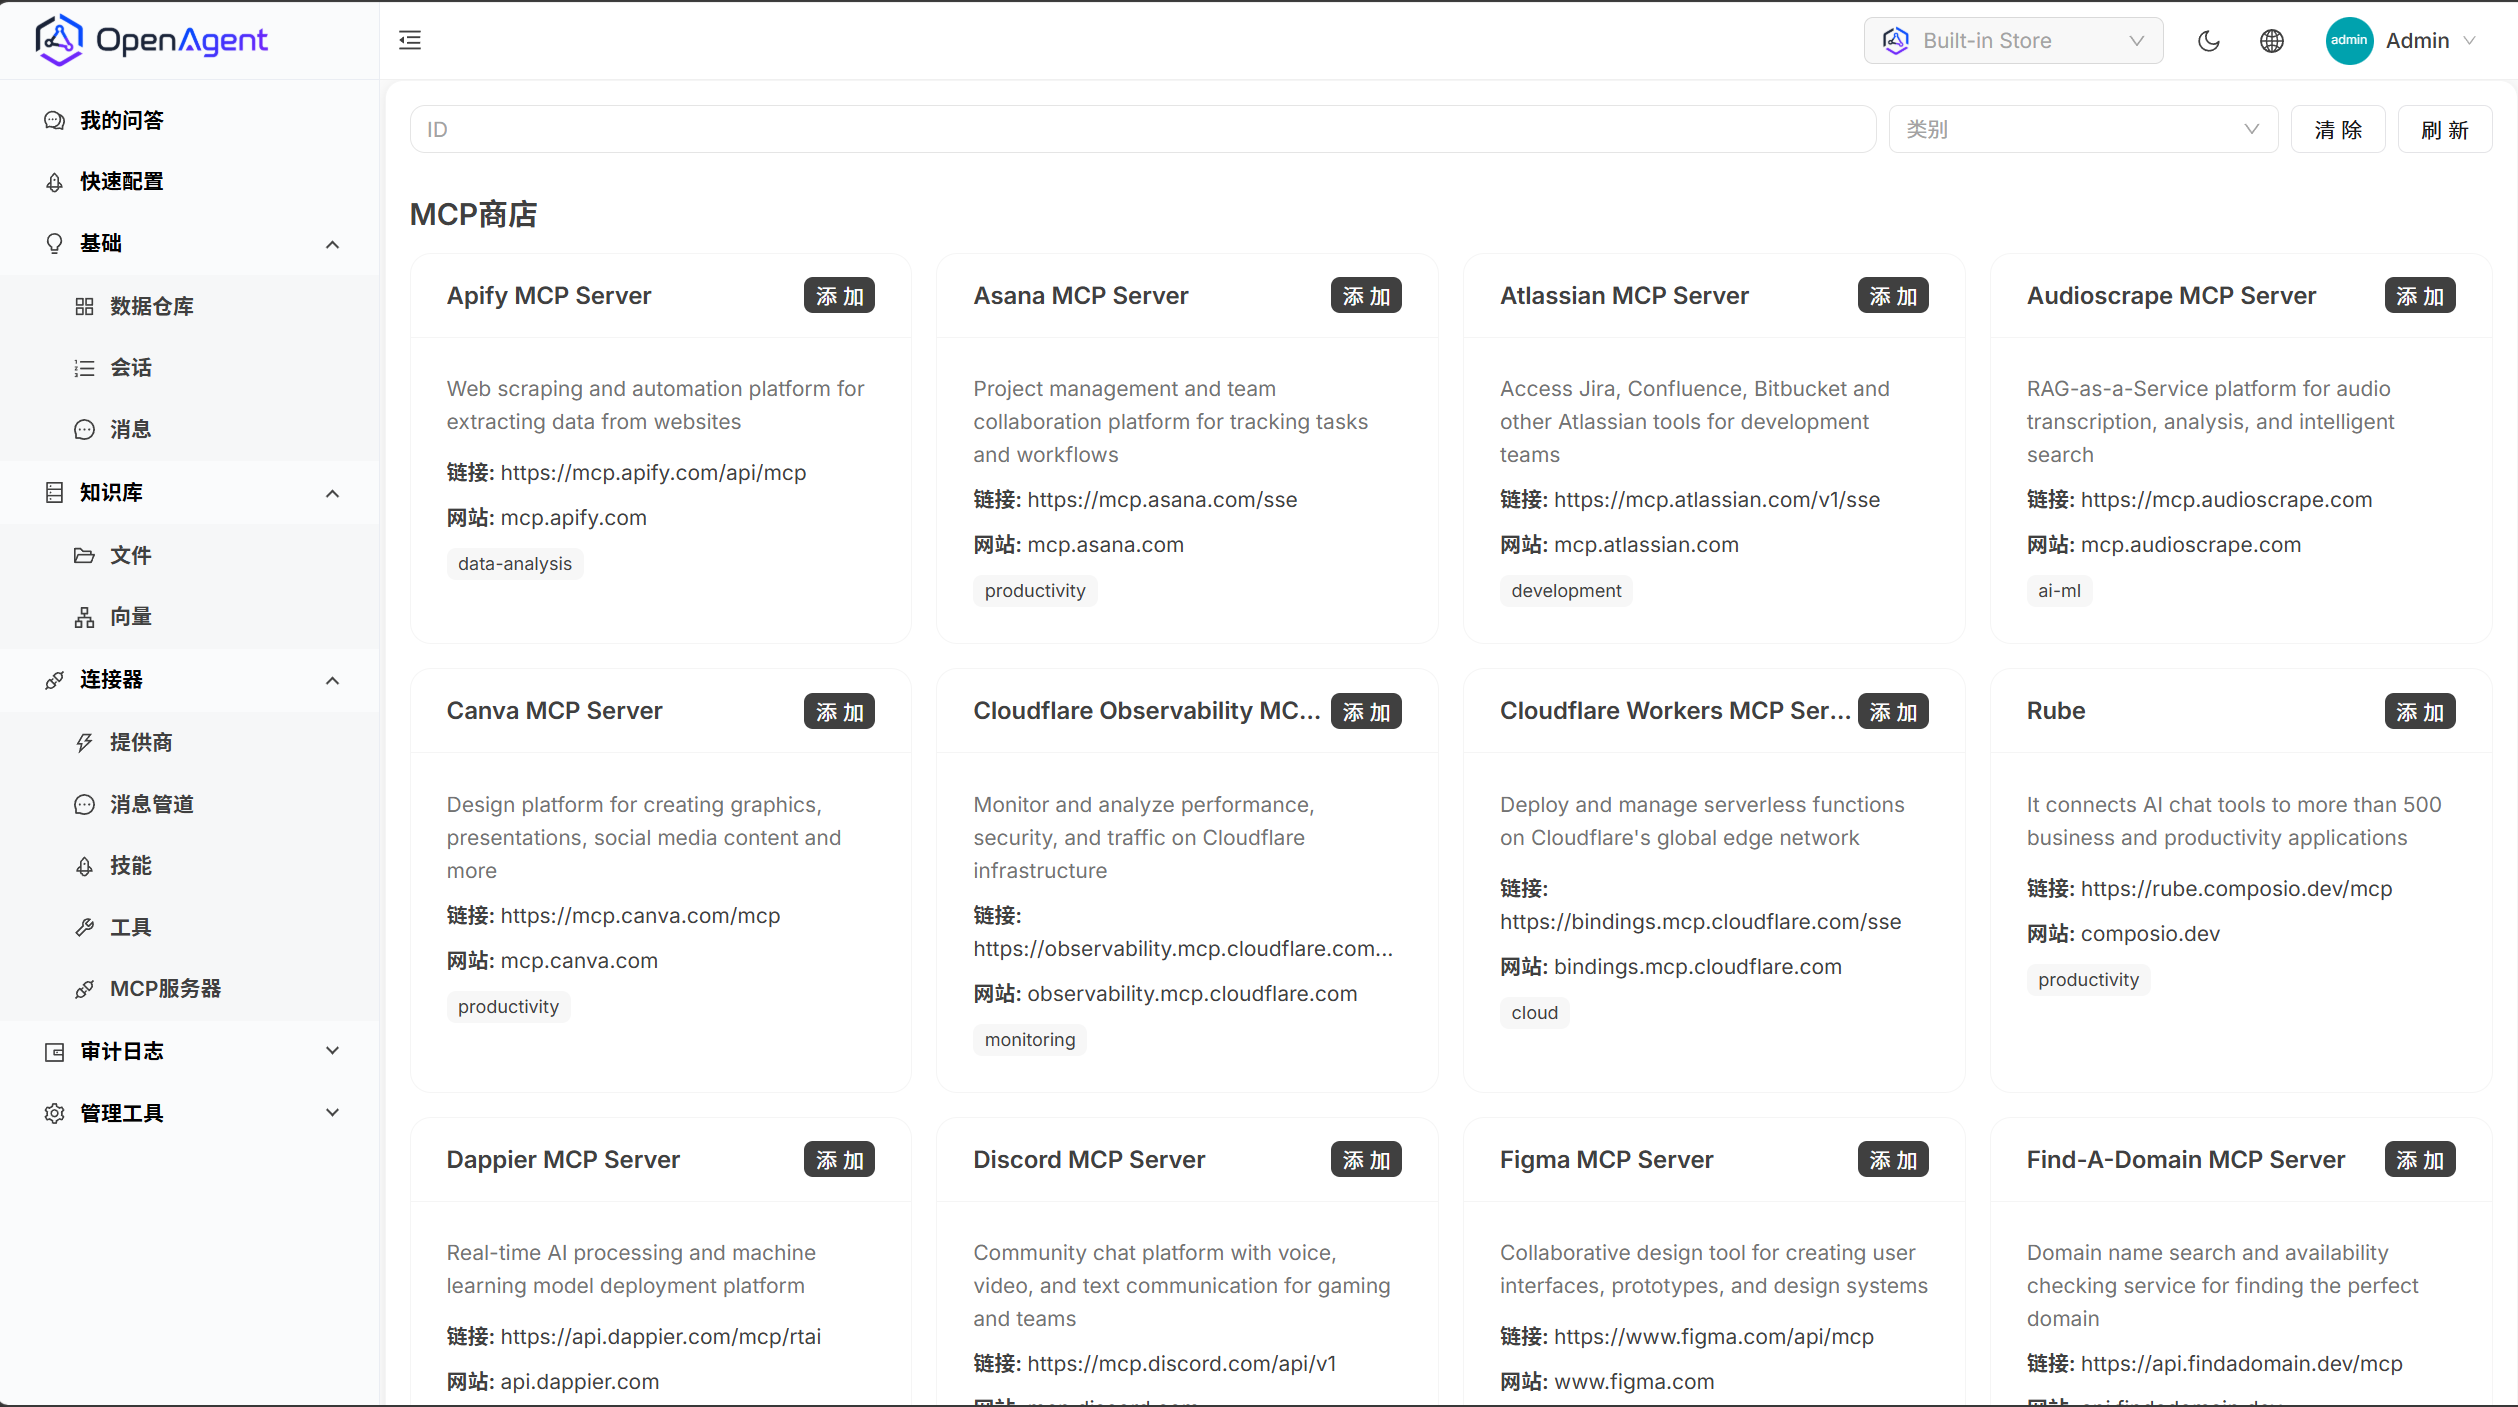Image resolution: width=2518 pixels, height=1407 pixels.
Task: Add the Cloudflare Workers MCP Server
Action: (x=1894, y=711)
